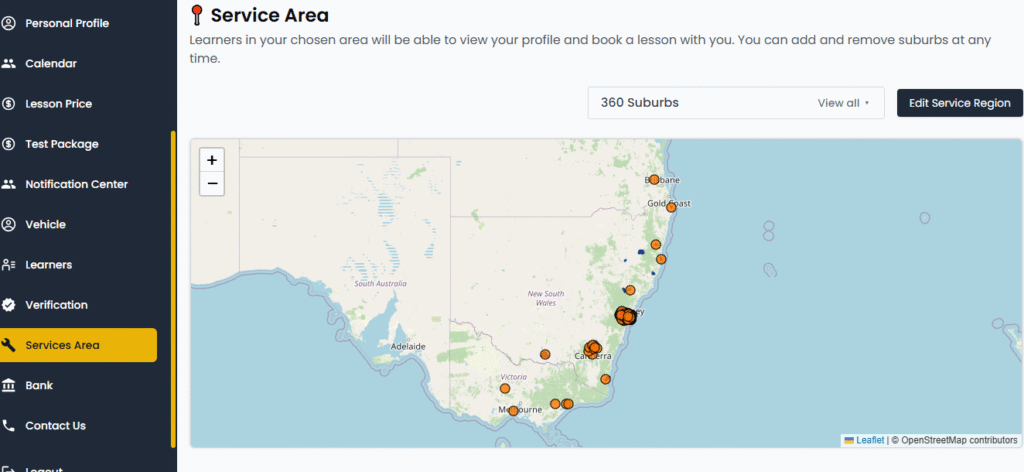Open the 360 Suburbs list box
1024x472 pixels.
[700, 103]
